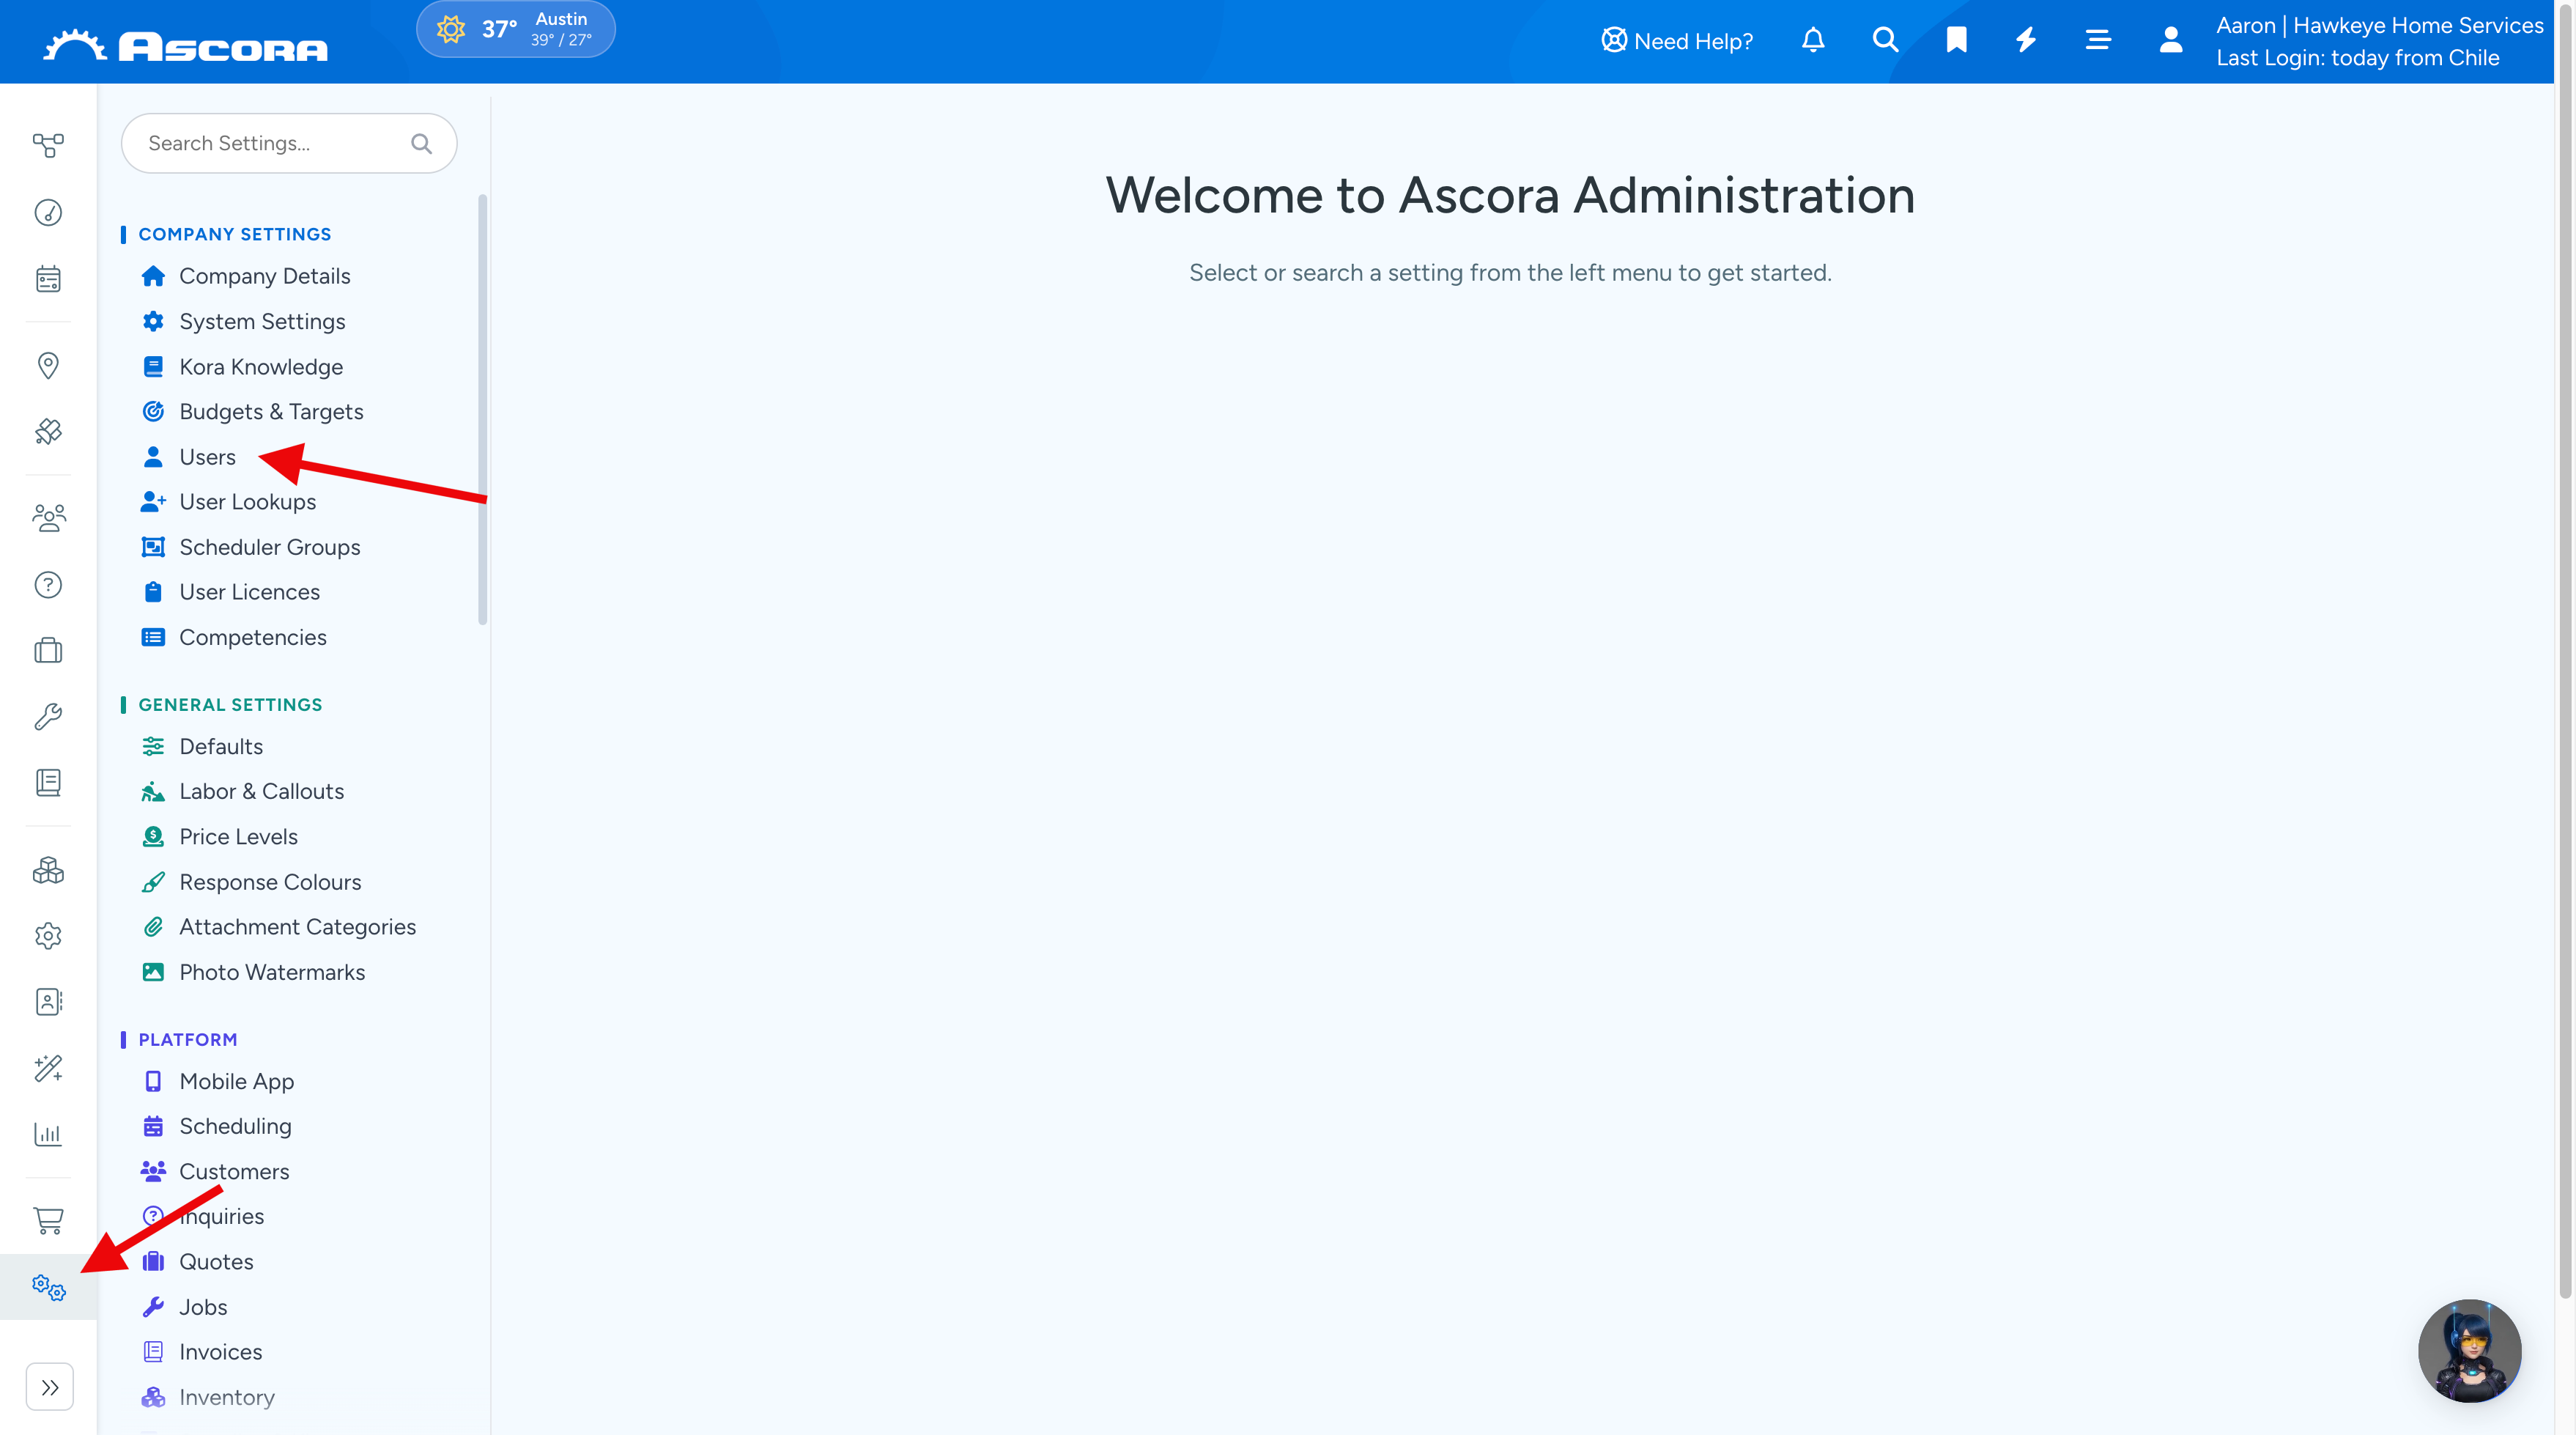Open Attachment Categories

pyautogui.click(x=278, y=927)
